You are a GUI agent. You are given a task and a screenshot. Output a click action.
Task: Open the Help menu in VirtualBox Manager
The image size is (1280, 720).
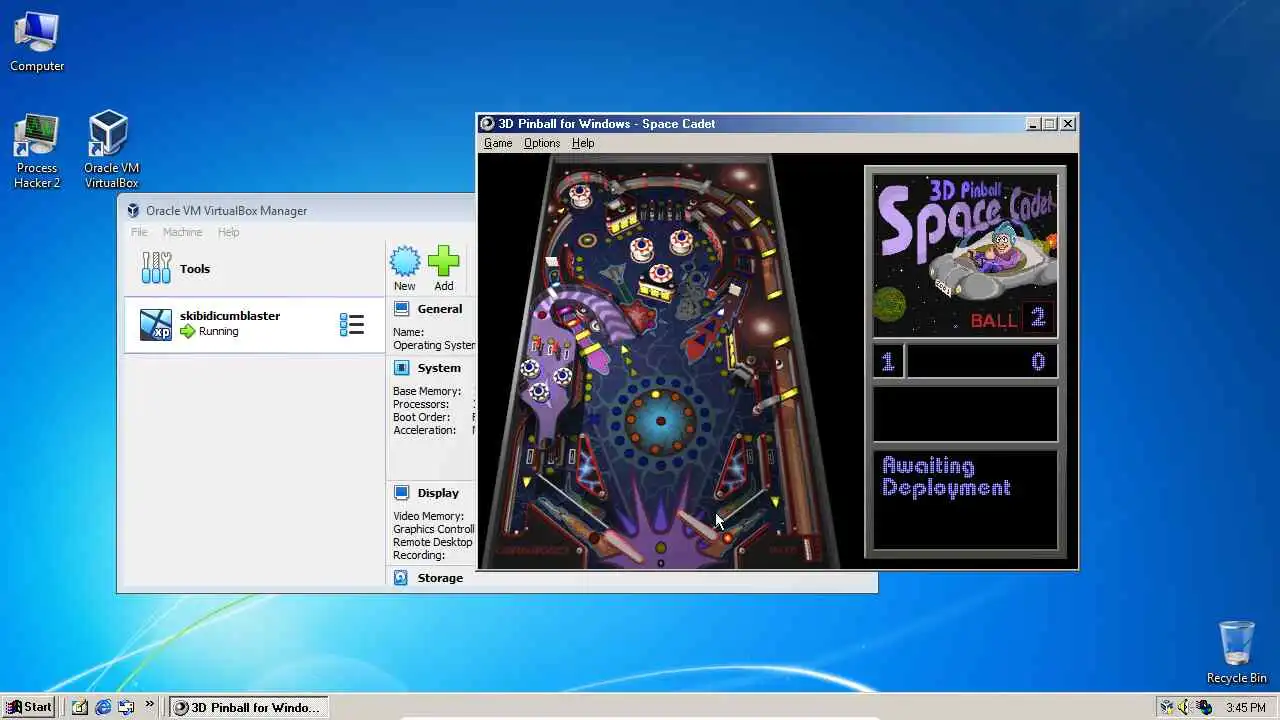[229, 232]
